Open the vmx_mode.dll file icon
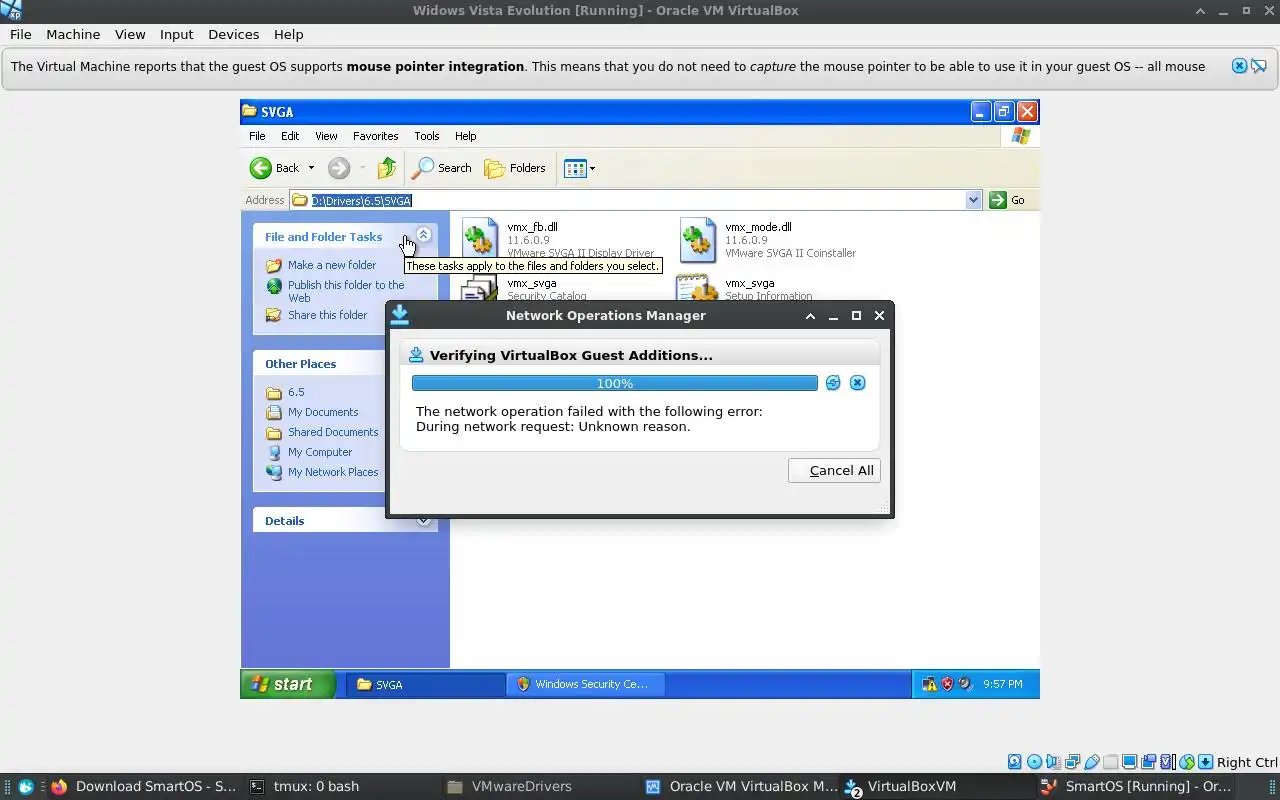 click(x=698, y=239)
